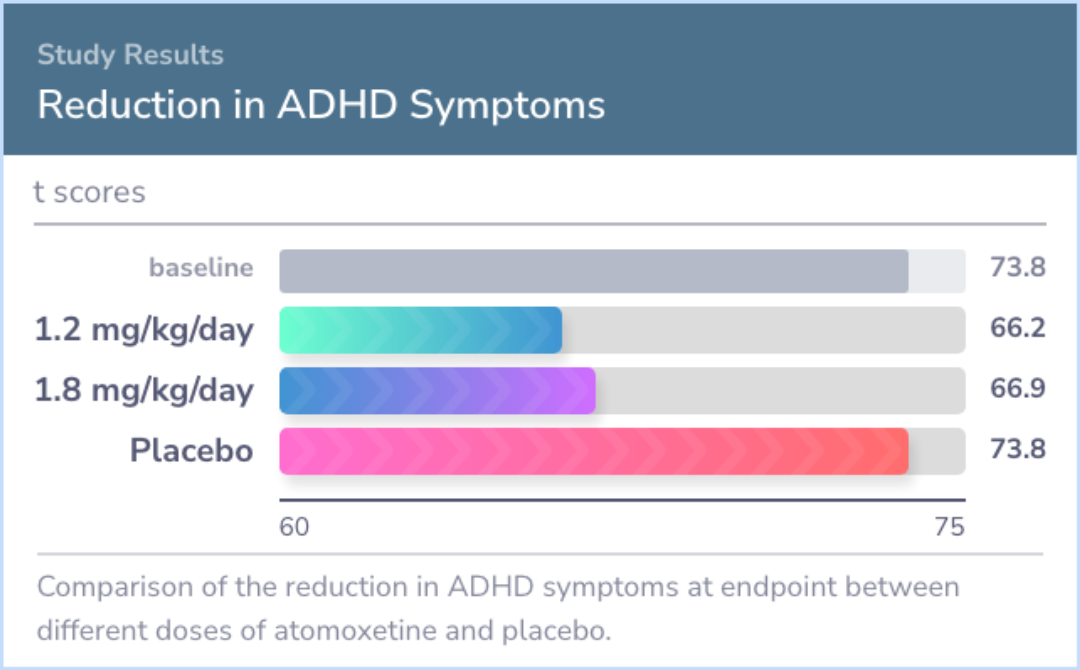Viewport: 1080px width, 670px height.
Task: Click the 'Reduction in ADHD Symptoms' title
Action: [x=321, y=105]
